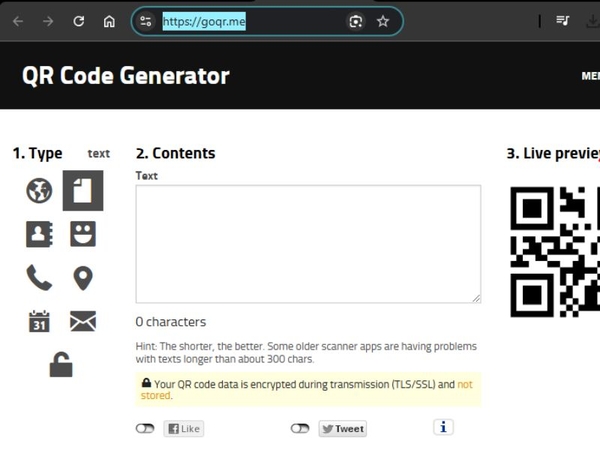The image size is (600, 450).
Task: Reload the page
Action: point(79,21)
